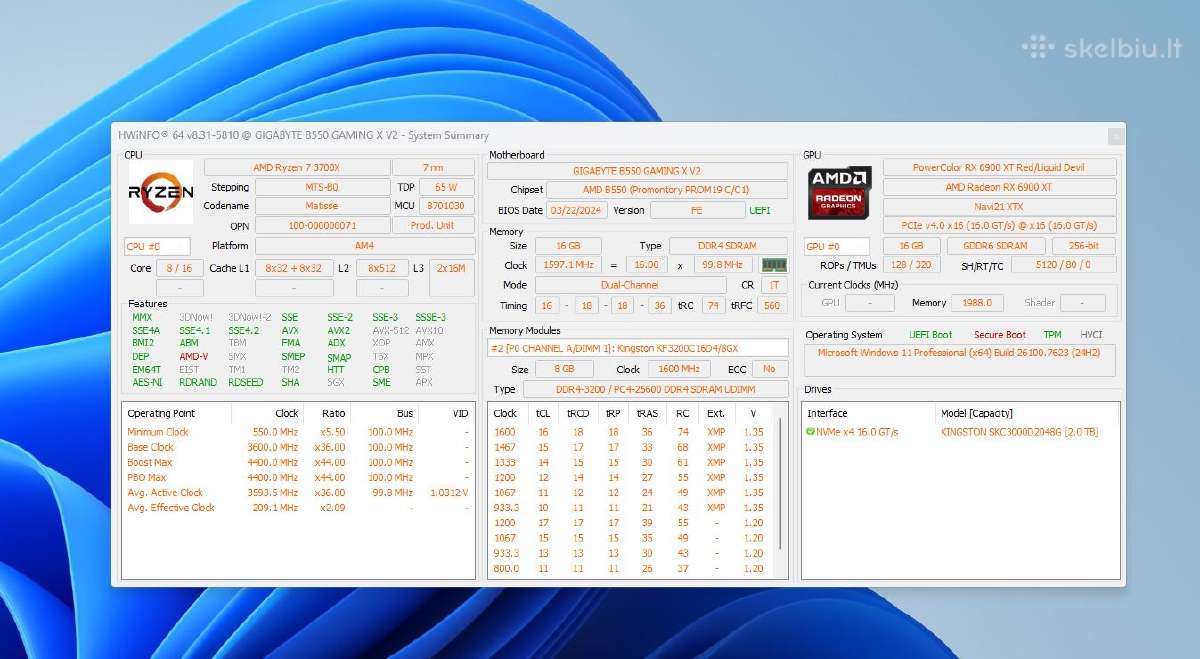Click the Prod. Unit field
The image size is (1200, 659).
[432, 225]
